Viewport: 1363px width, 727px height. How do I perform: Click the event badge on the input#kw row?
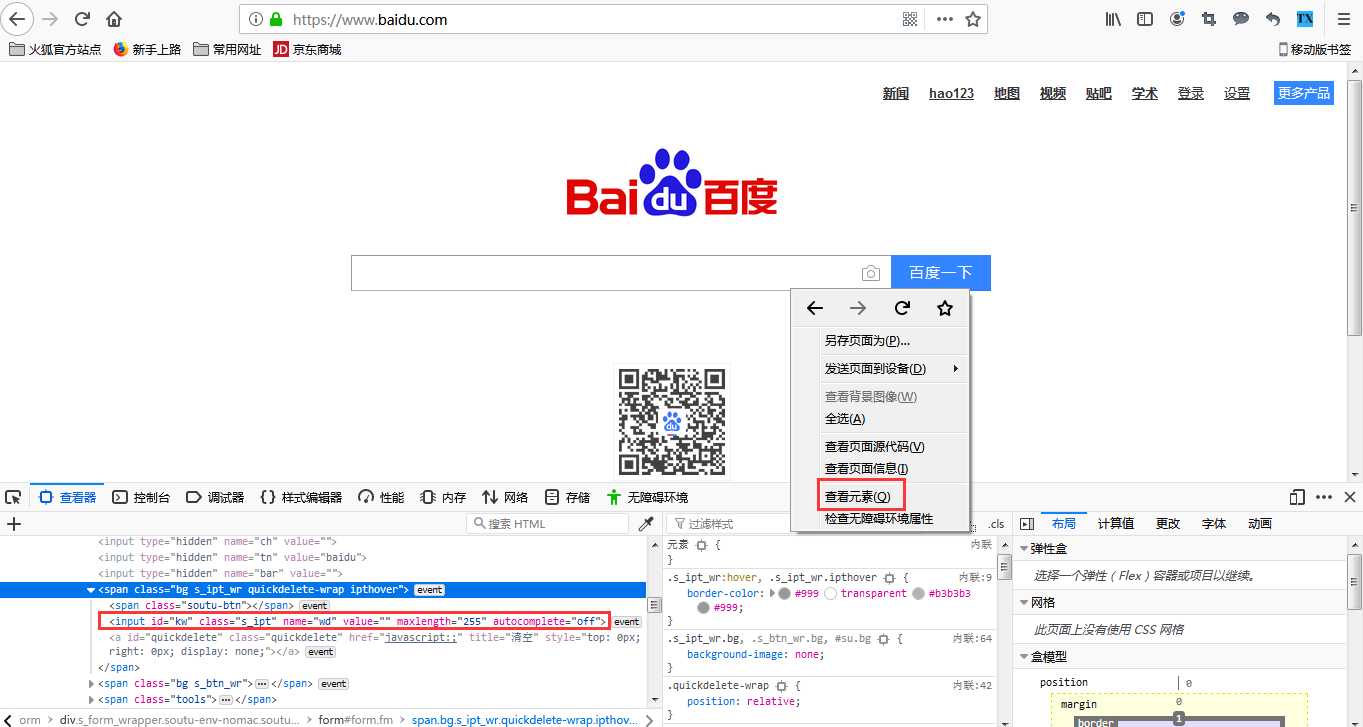(626, 621)
